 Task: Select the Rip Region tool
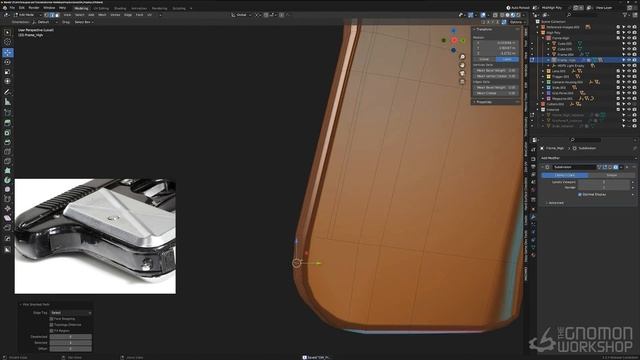pos(7,228)
